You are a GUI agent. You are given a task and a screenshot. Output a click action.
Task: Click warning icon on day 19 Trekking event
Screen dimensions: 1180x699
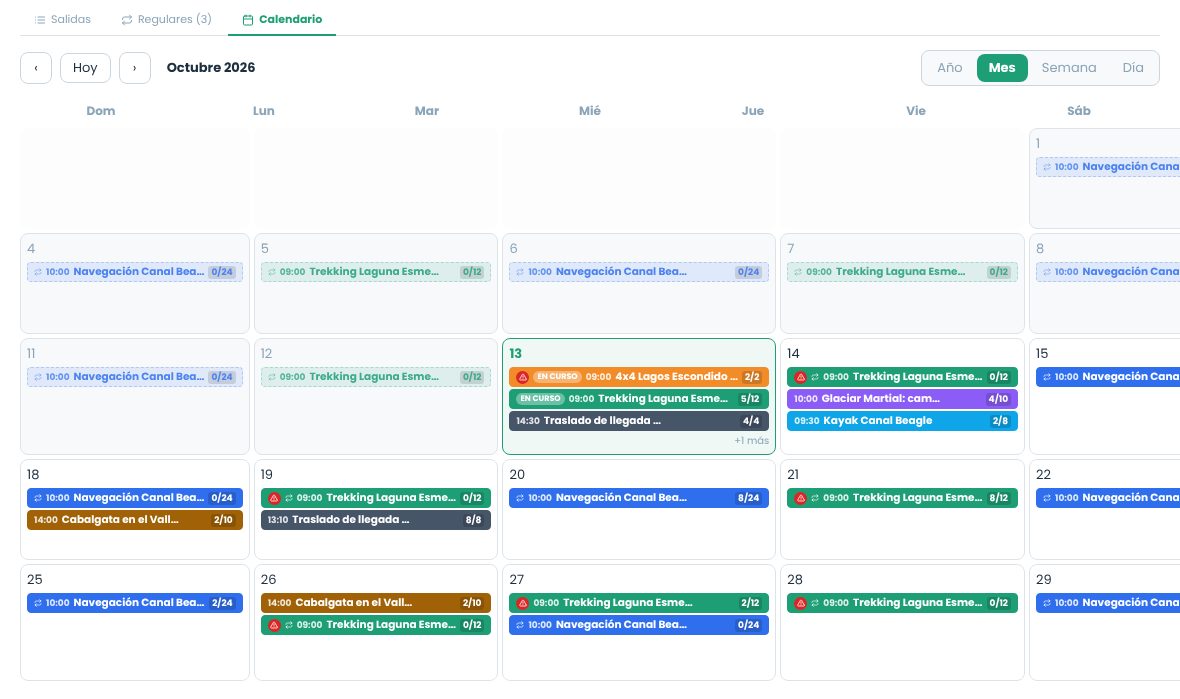(274, 498)
